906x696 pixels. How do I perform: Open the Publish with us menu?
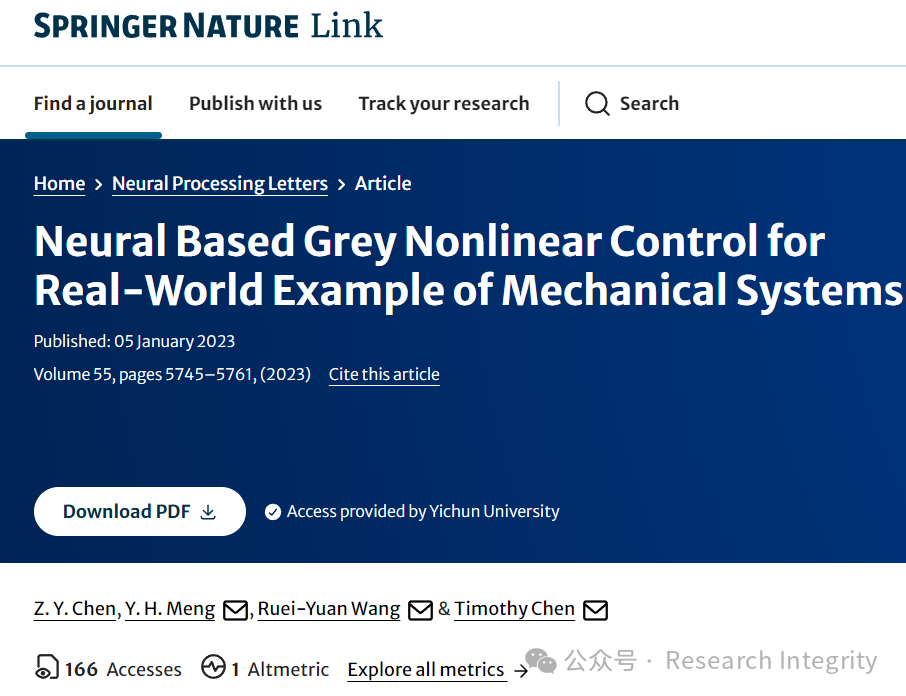255,103
